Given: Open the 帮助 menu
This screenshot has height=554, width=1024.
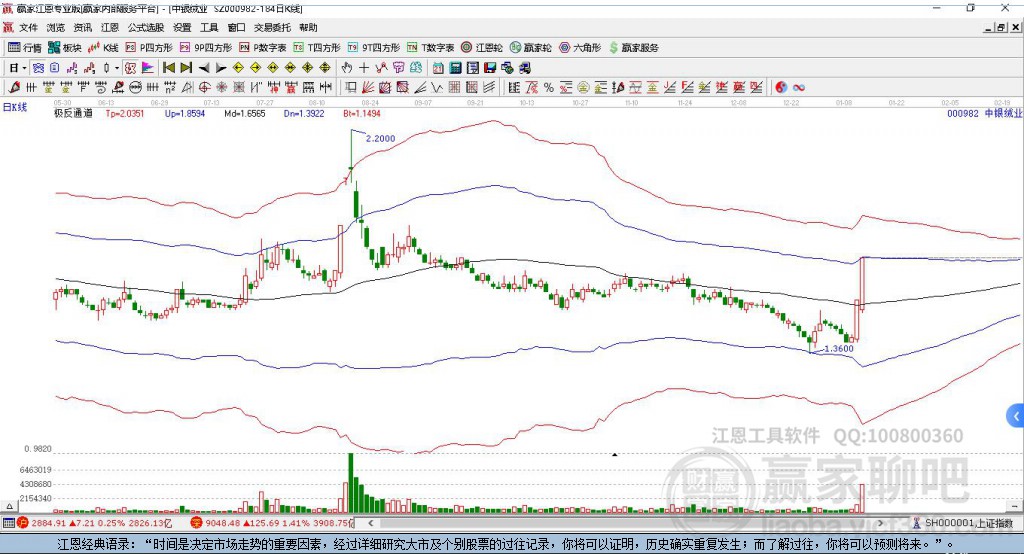Looking at the screenshot, I should (308, 27).
